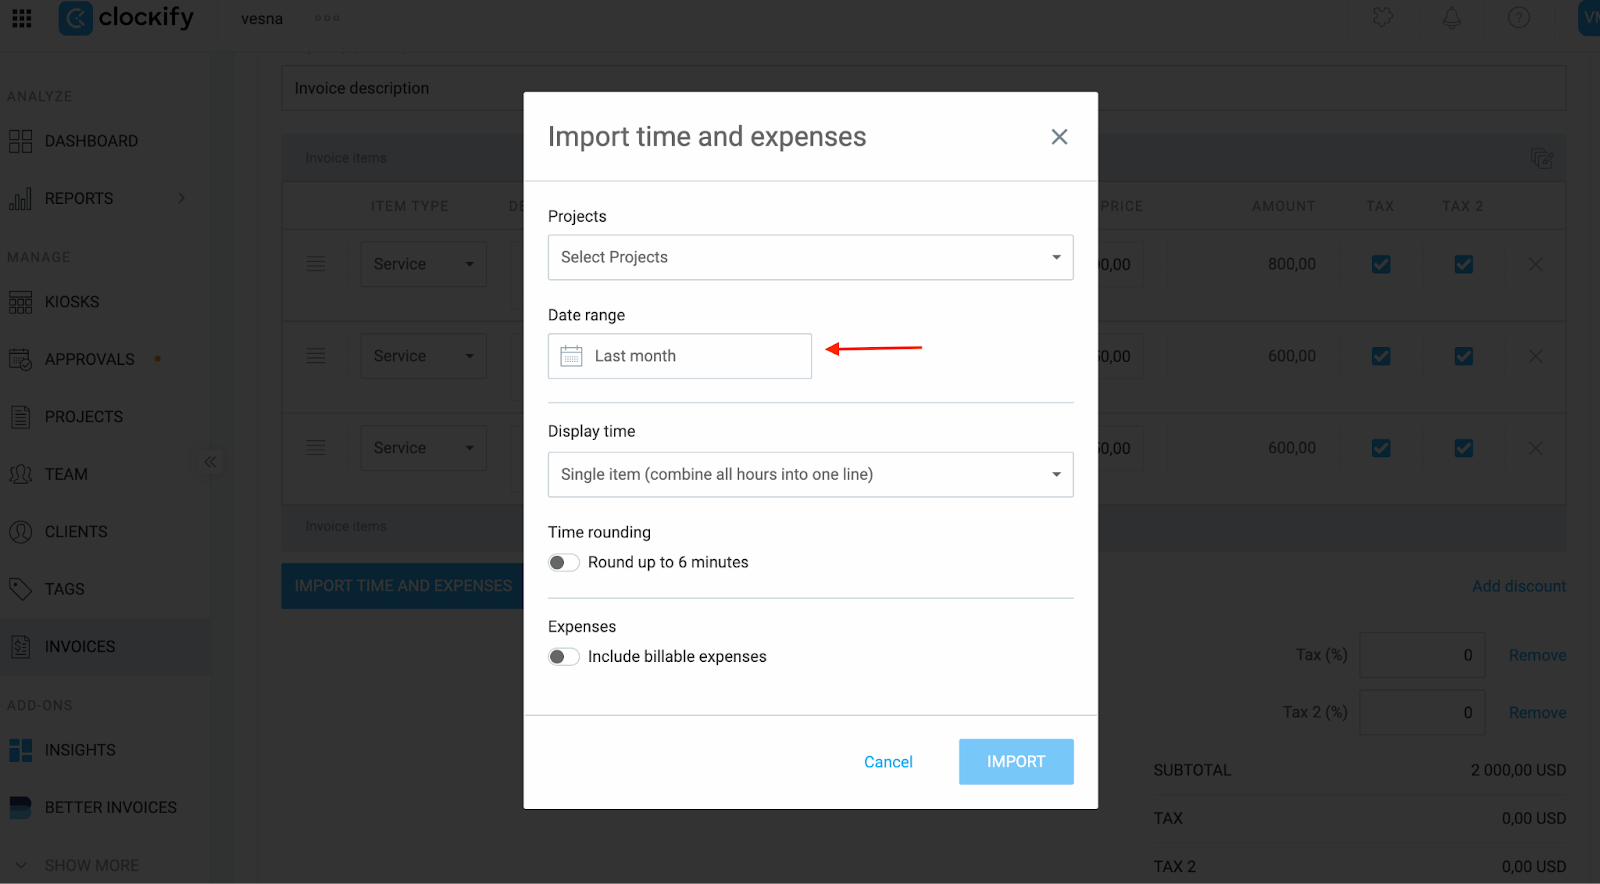
Task: Uncheck the Tax checkbox for 800,00 row
Action: [1381, 264]
